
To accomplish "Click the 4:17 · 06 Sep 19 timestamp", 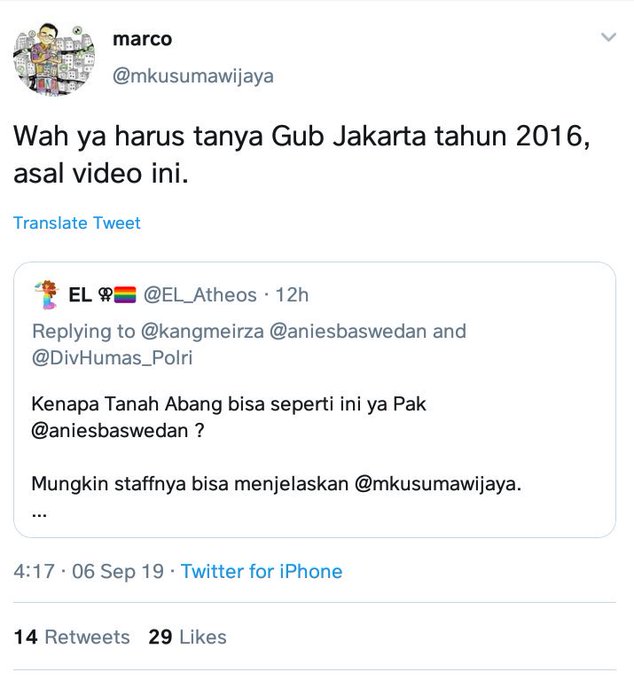I will coord(88,571).
